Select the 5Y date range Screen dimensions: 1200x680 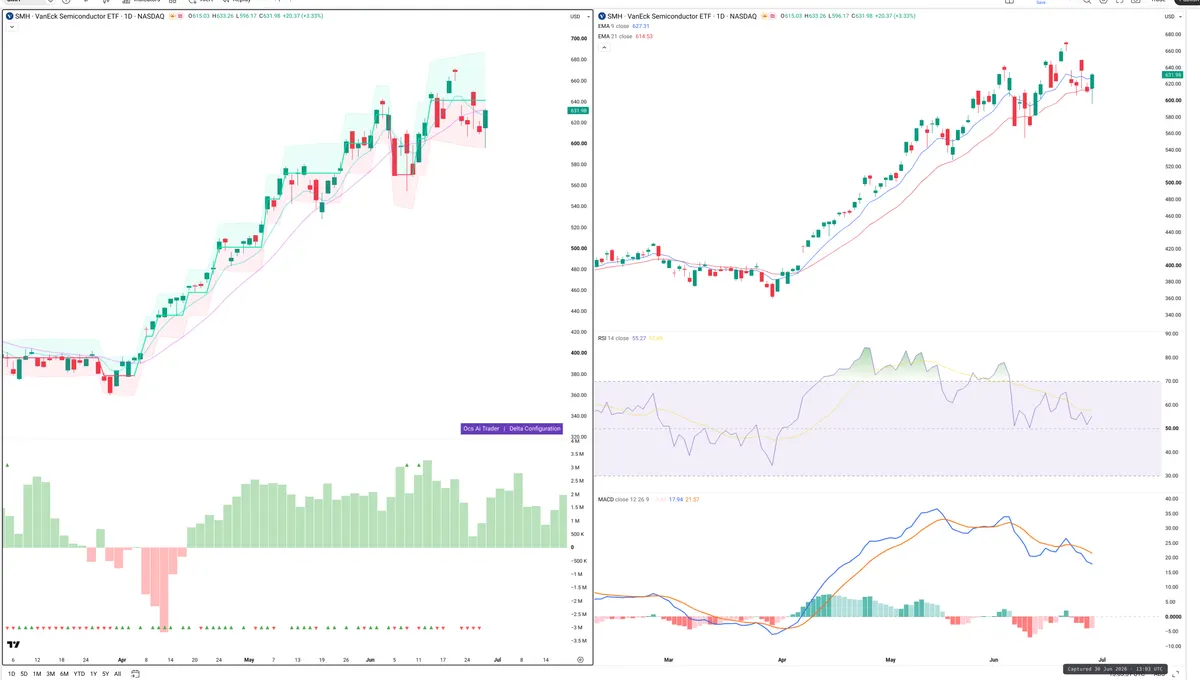click(x=105, y=674)
